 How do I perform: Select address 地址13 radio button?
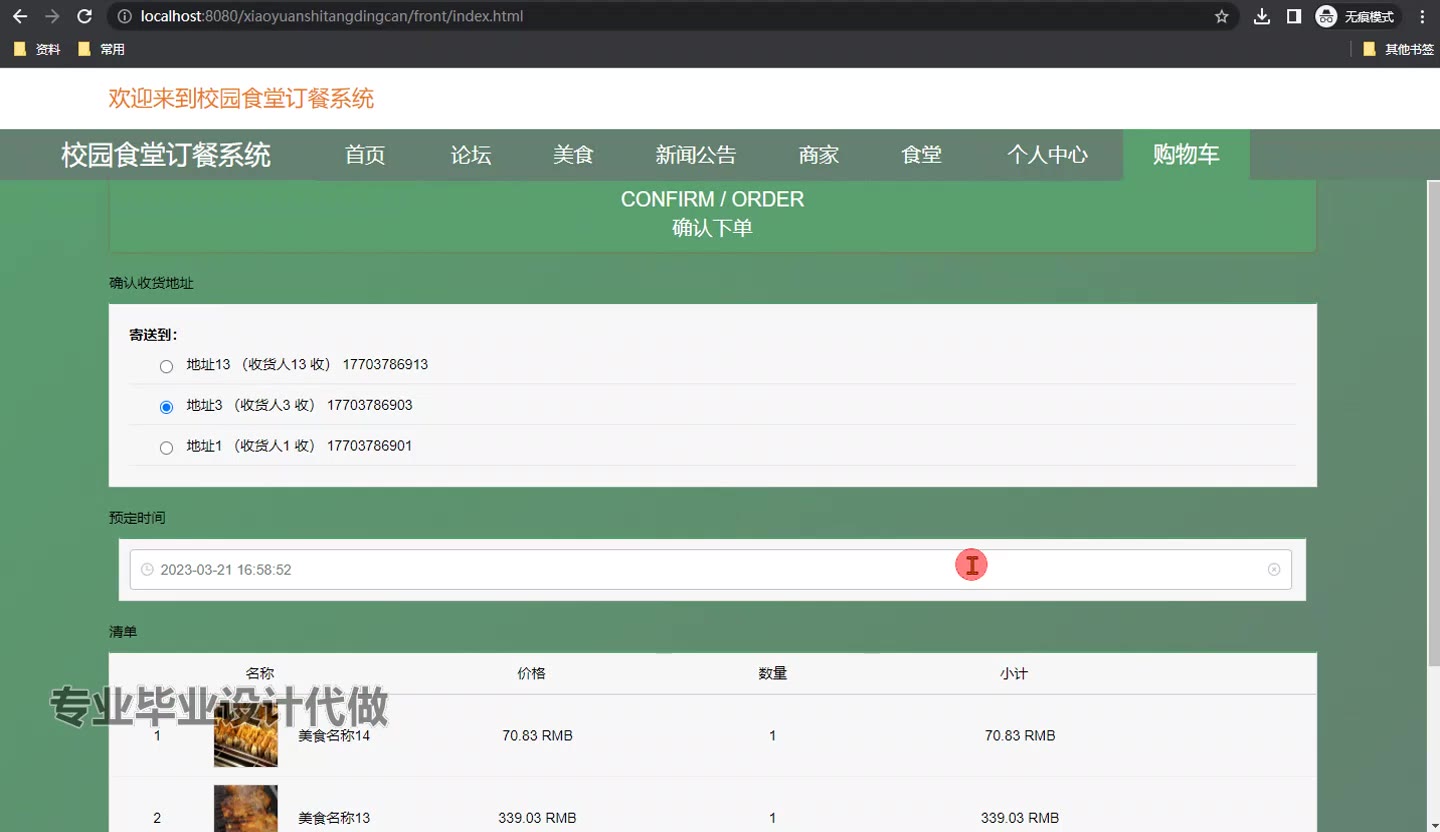[x=166, y=367]
